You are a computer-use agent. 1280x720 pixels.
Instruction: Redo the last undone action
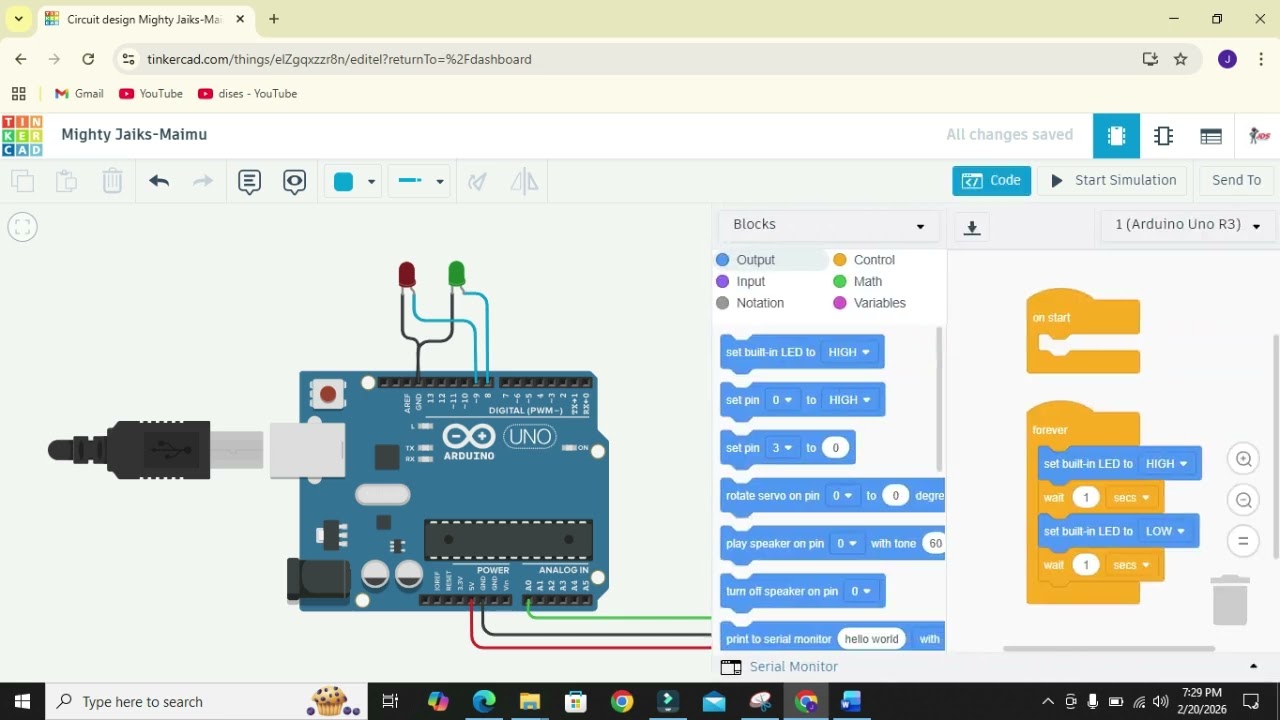click(x=203, y=181)
